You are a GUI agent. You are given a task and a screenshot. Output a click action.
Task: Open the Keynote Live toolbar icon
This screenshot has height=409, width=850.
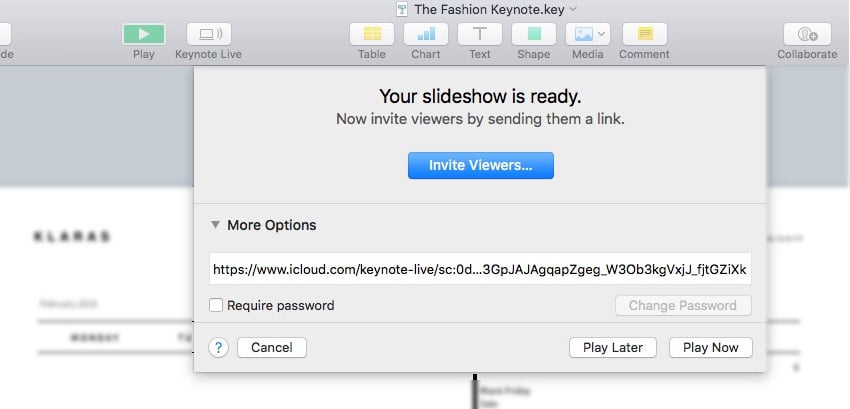click(208, 33)
